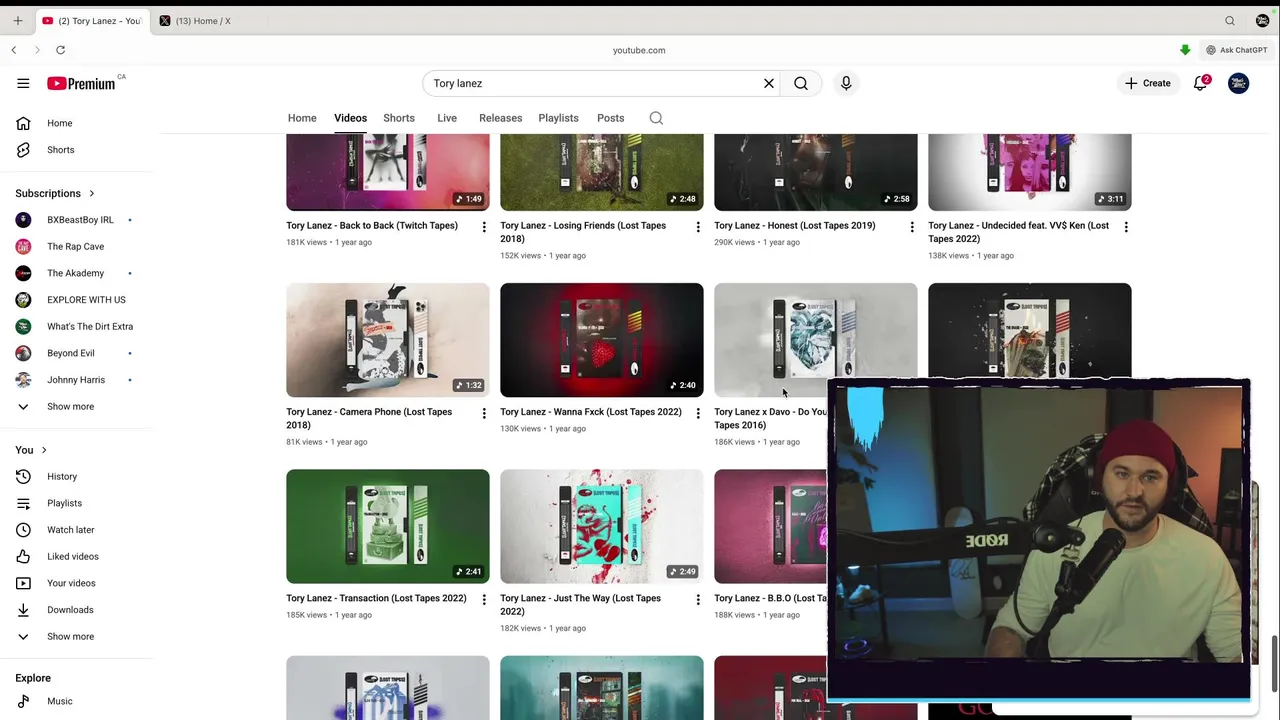Open The Akademy subscription
Image resolution: width=1280 pixels, height=720 pixels.
coord(76,273)
